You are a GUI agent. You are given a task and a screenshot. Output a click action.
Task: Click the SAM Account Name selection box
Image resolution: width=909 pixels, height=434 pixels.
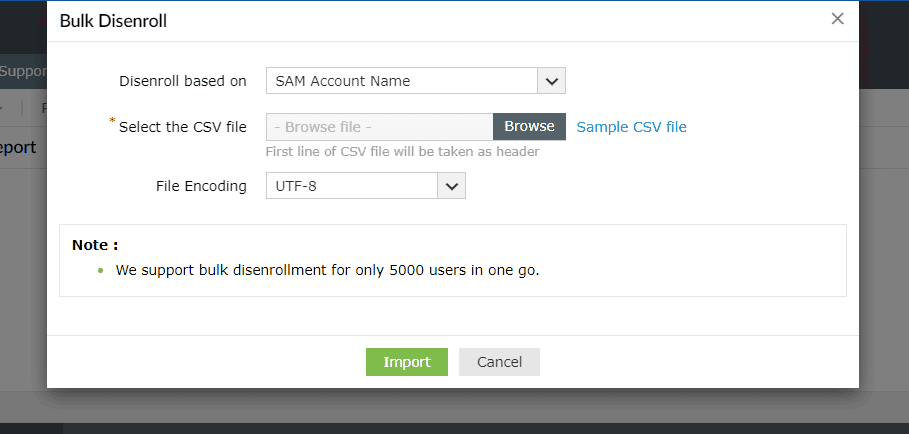pos(402,81)
